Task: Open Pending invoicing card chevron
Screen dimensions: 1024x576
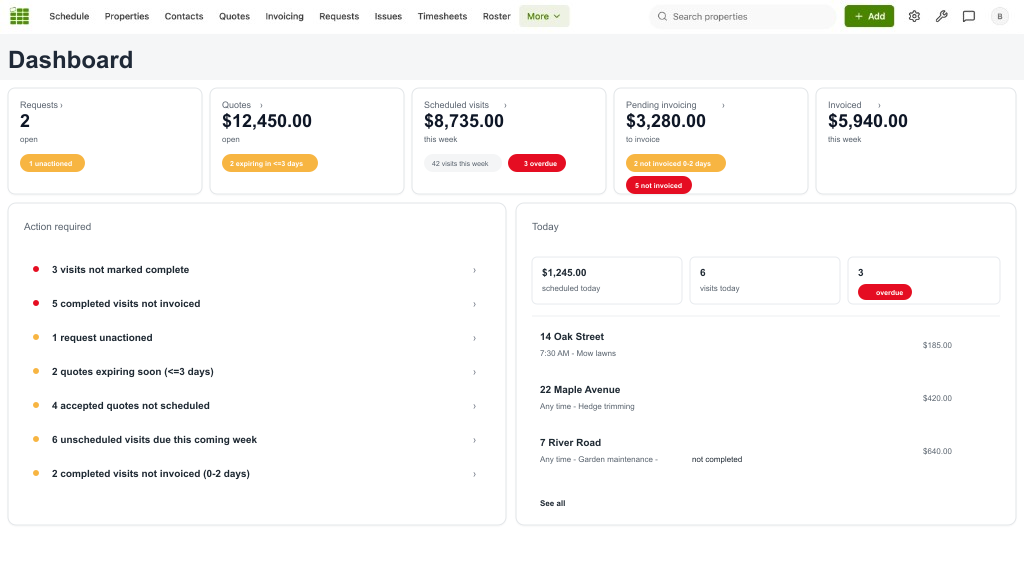Action: (x=723, y=105)
